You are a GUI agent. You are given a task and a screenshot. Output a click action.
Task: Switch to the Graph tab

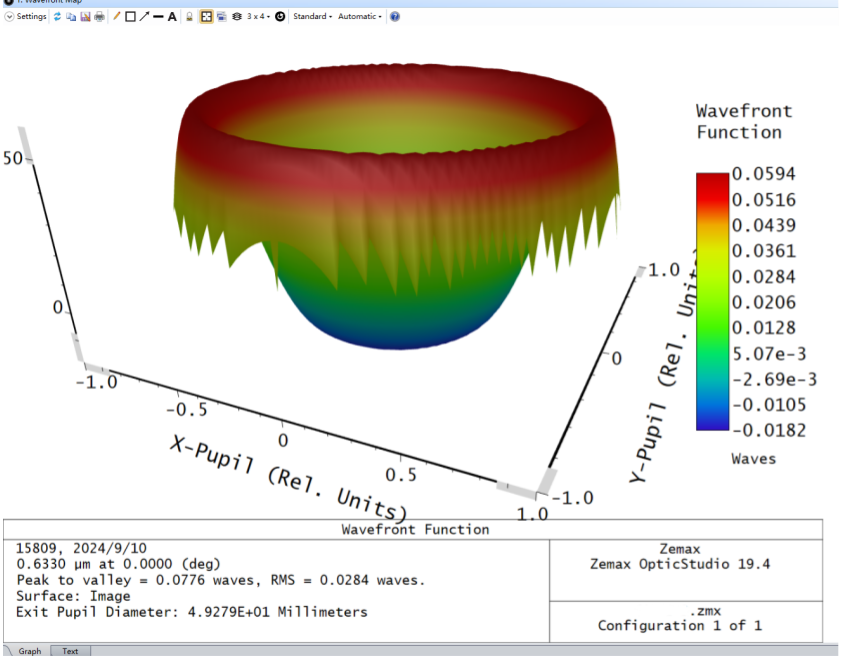pos(30,651)
